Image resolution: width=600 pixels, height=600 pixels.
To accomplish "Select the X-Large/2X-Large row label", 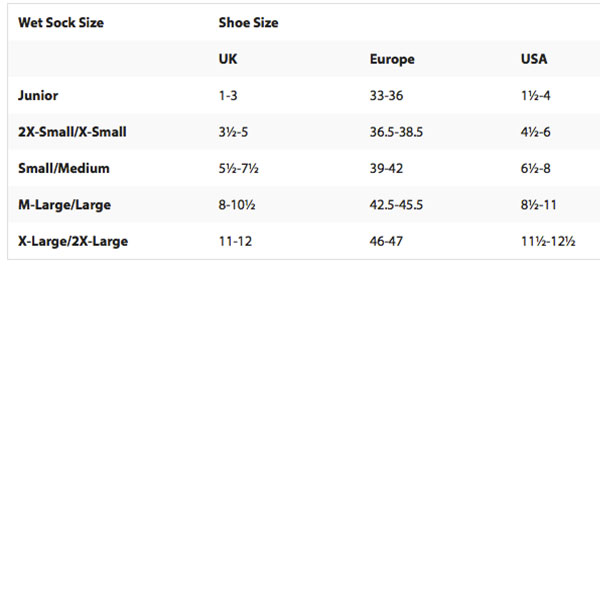I will pyautogui.click(x=73, y=241).
